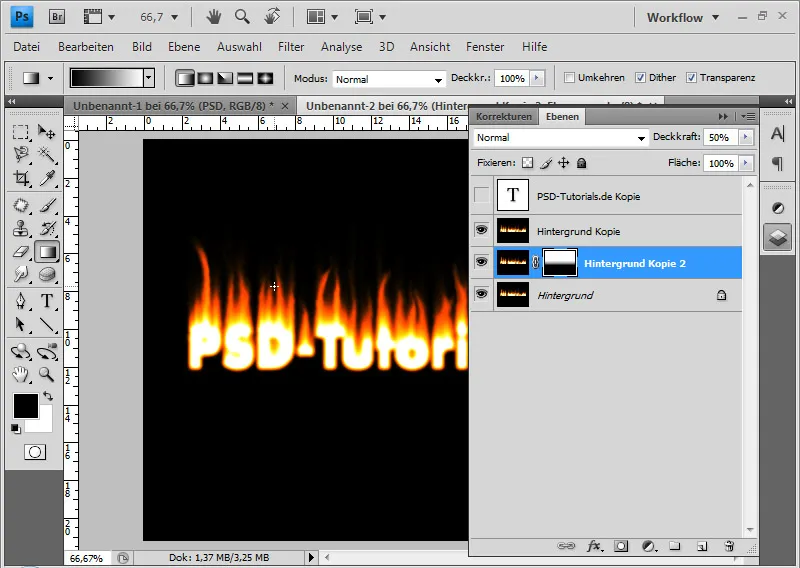This screenshot has width=800, height=568.
Task: Open Fläche fill slider arrow
Action: click(x=745, y=163)
